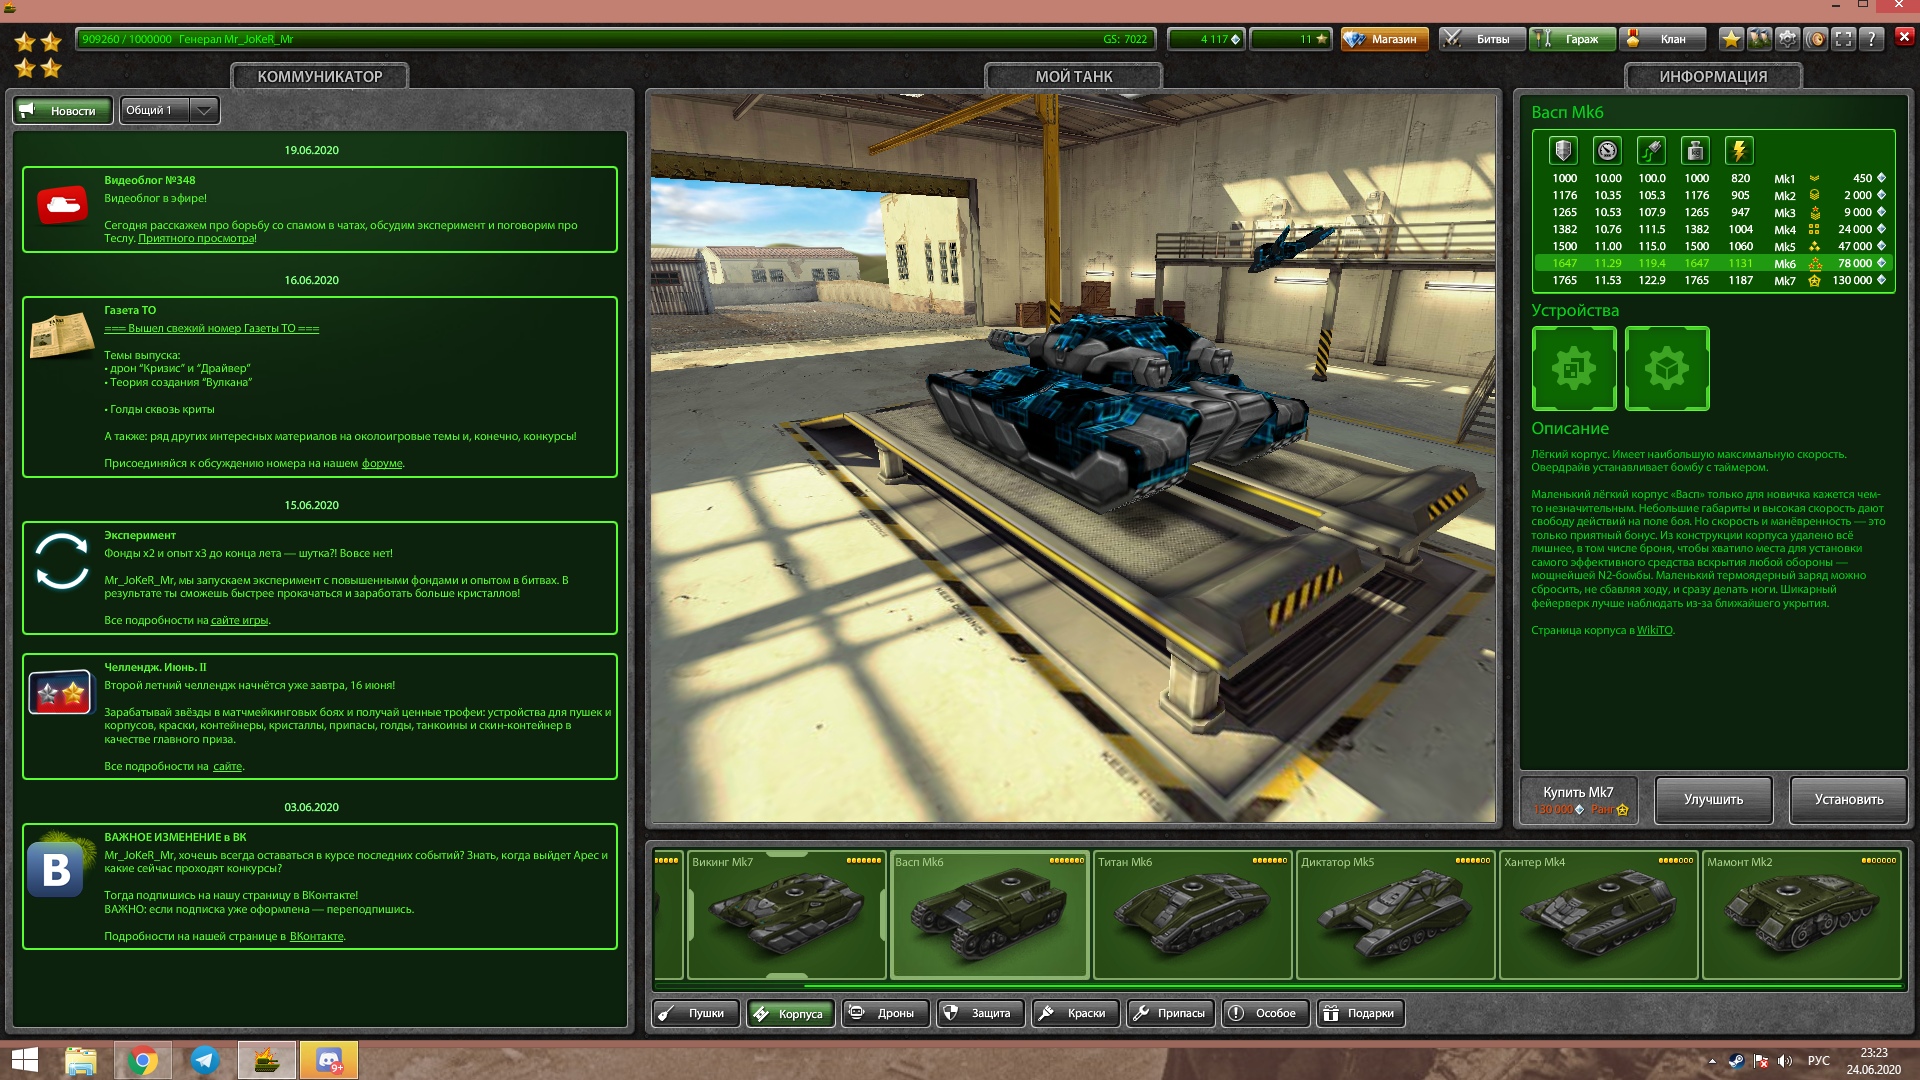Open the Магазин shop button

pyautogui.click(x=1384, y=39)
